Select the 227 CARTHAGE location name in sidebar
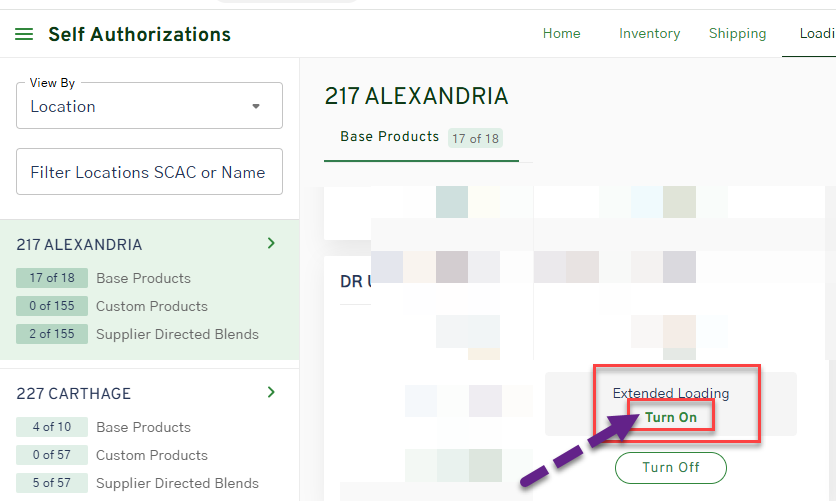The width and height of the screenshot is (836, 501). point(74,394)
